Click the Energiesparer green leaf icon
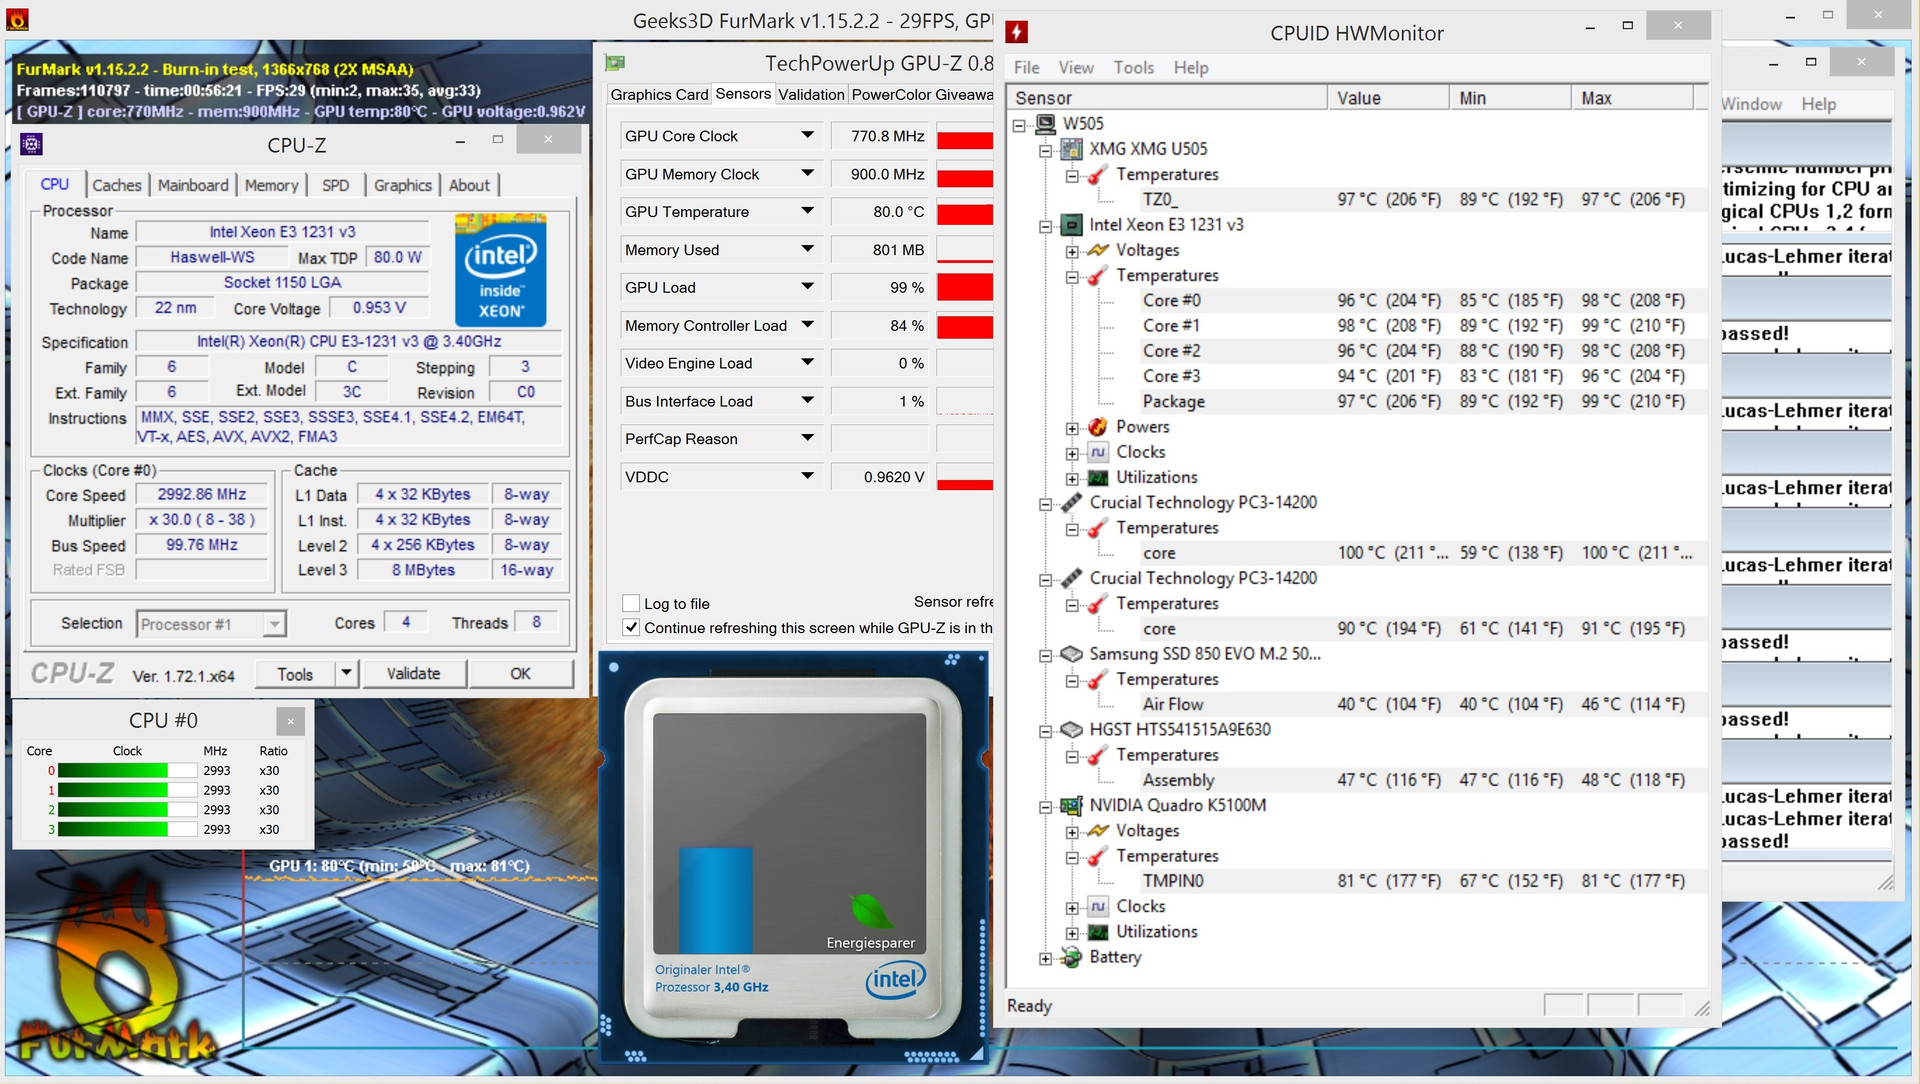Image resolution: width=1920 pixels, height=1084 pixels. click(x=870, y=910)
